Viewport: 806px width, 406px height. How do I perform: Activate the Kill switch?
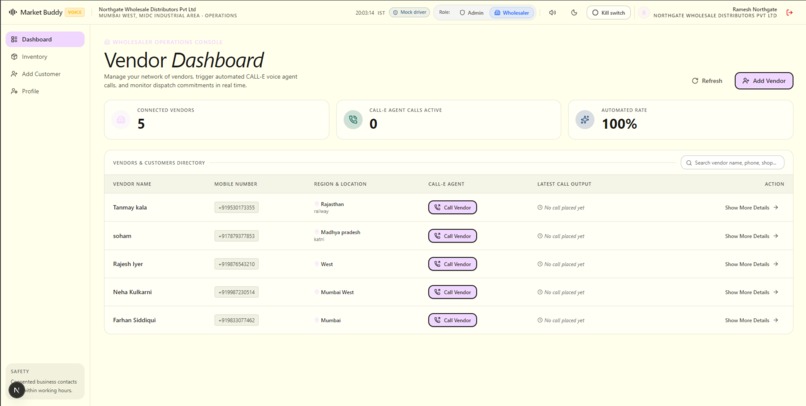tap(609, 12)
